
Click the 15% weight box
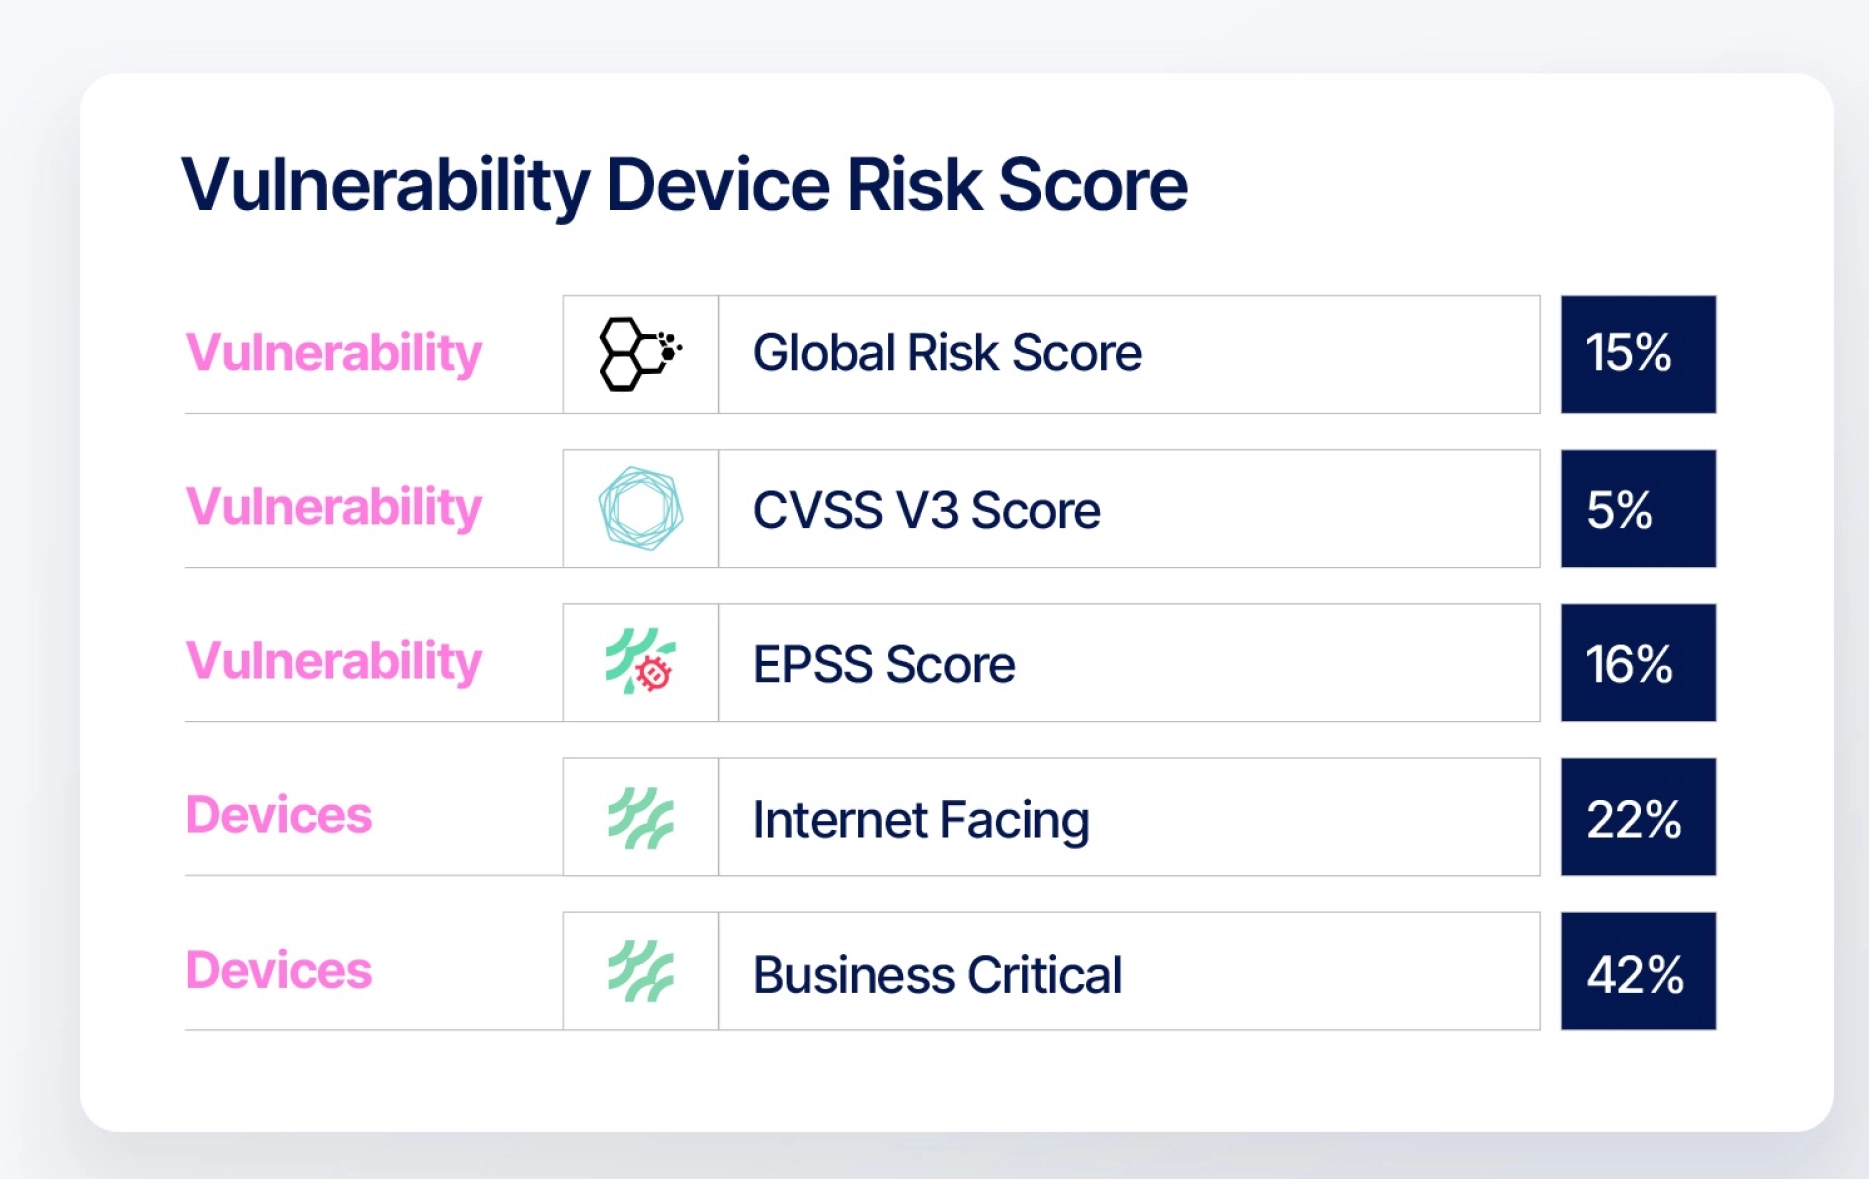1638,354
